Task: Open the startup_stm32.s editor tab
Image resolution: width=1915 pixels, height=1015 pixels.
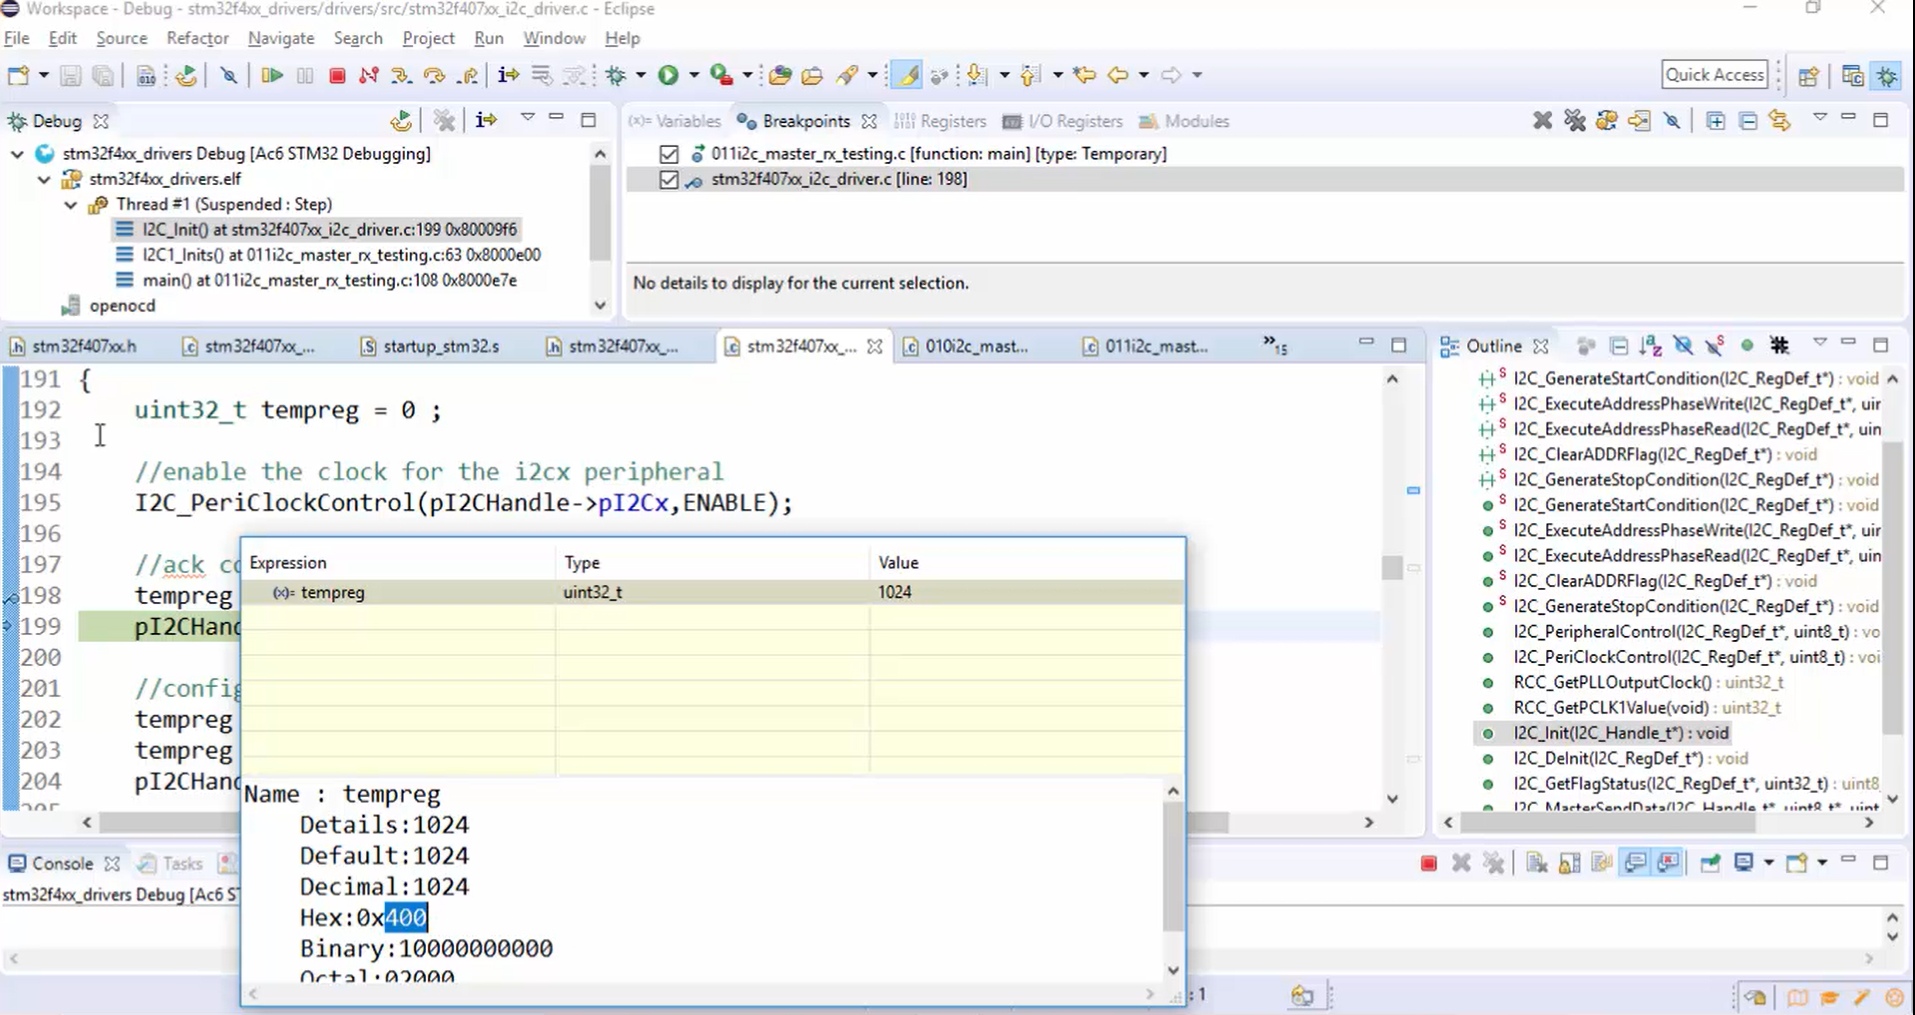Action: [x=430, y=346]
